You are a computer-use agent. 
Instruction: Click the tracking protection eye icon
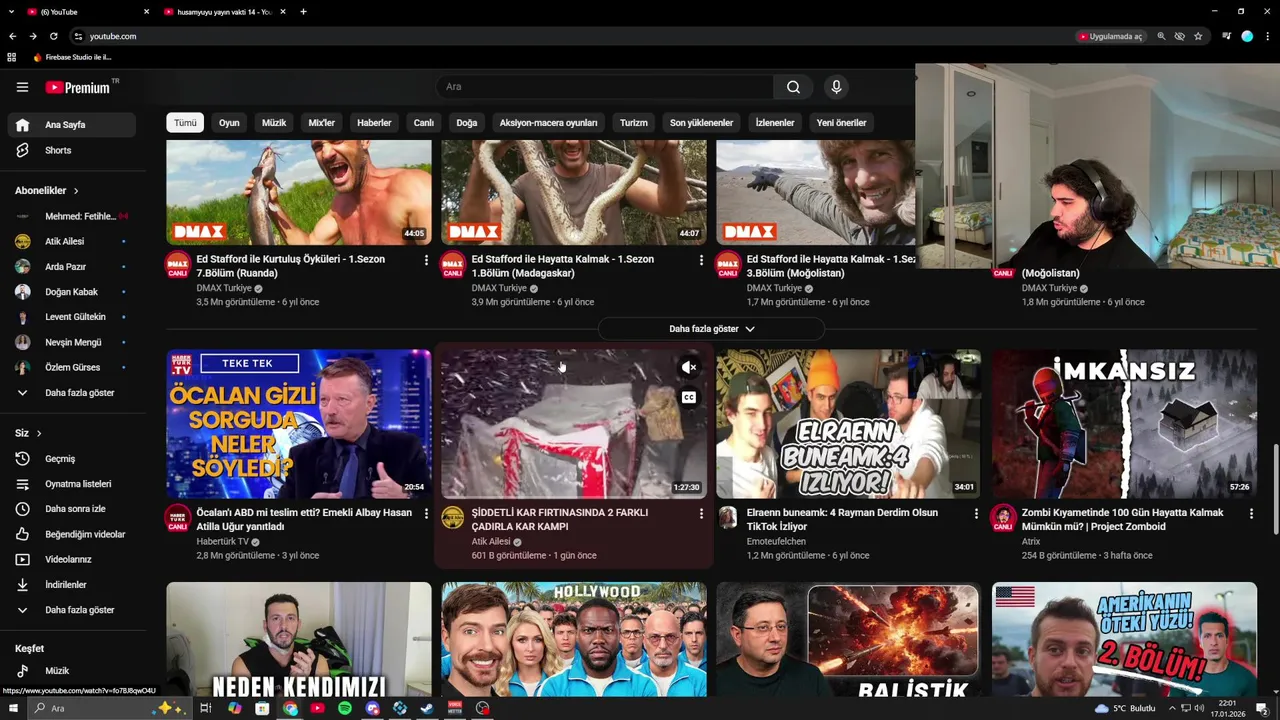pyautogui.click(x=1179, y=36)
